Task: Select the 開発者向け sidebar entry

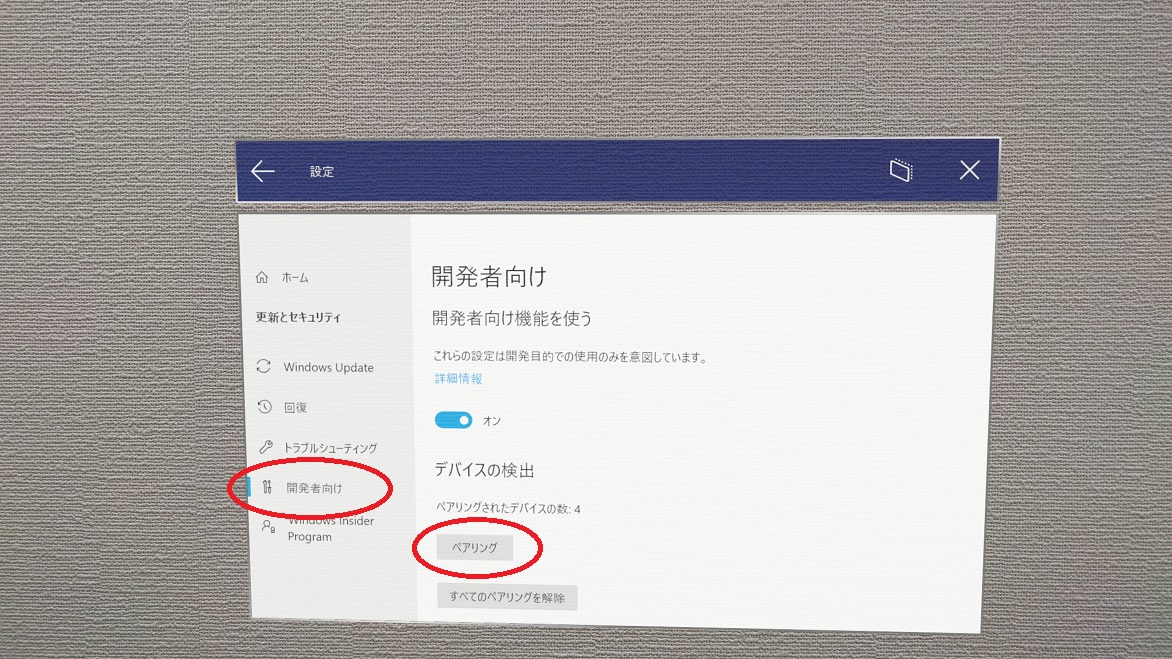Action: [302, 488]
